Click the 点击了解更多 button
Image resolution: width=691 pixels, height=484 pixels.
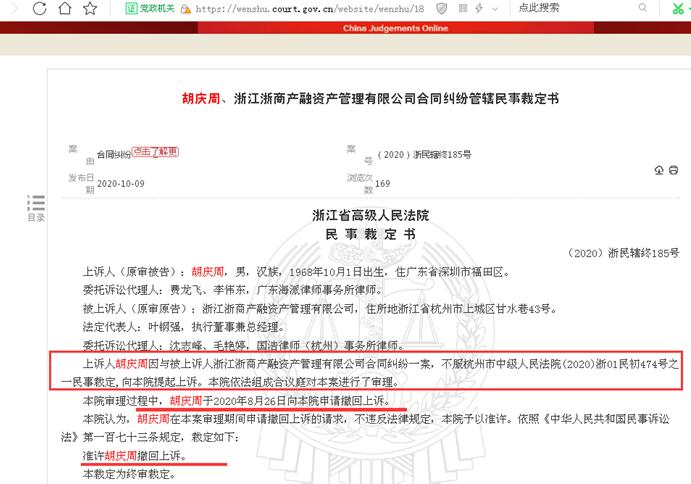155,152
